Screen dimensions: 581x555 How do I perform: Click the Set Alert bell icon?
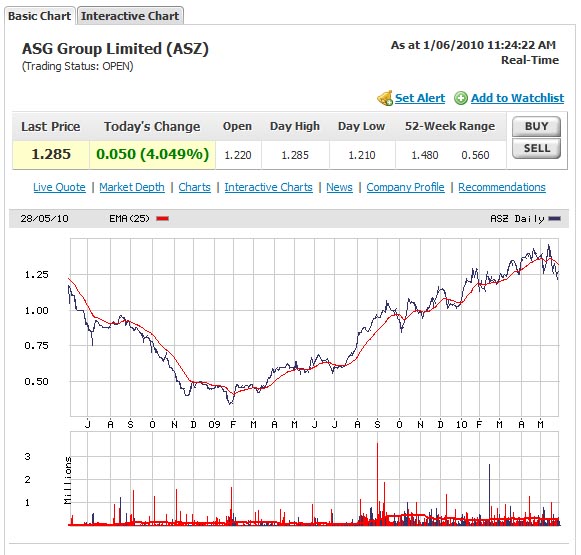click(385, 98)
